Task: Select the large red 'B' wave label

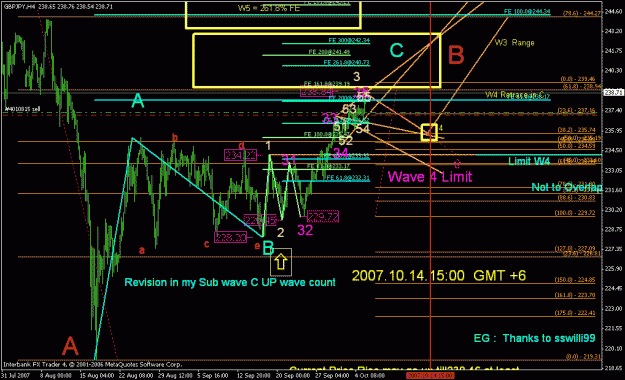Action: (x=456, y=55)
